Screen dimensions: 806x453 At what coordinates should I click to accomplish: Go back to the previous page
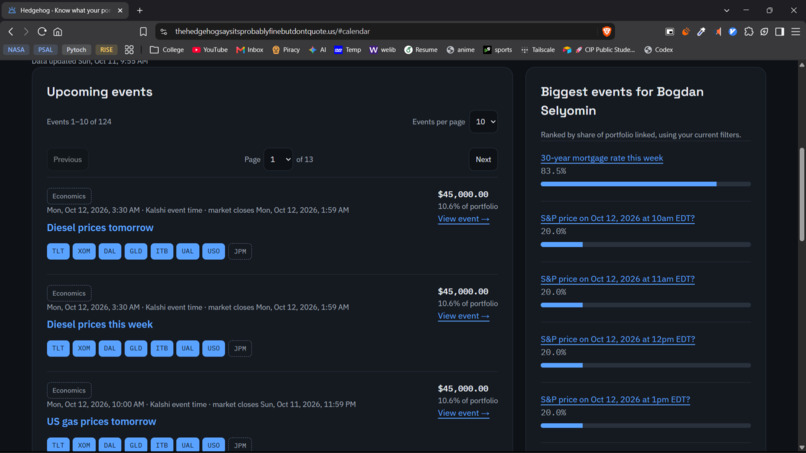(x=11, y=31)
